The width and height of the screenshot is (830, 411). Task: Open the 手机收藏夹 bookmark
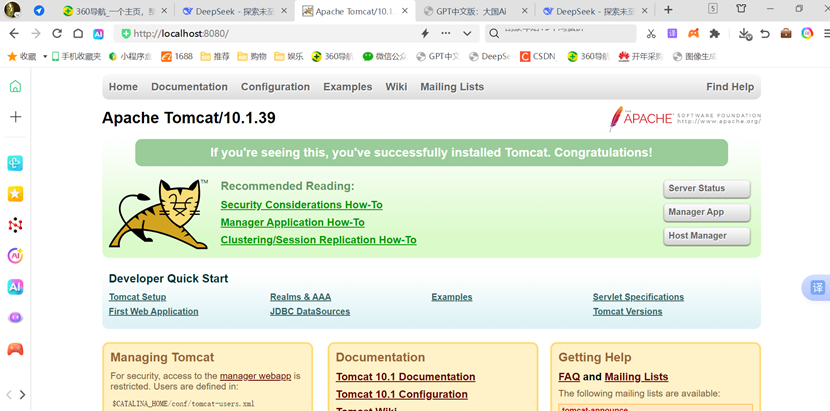click(x=77, y=56)
